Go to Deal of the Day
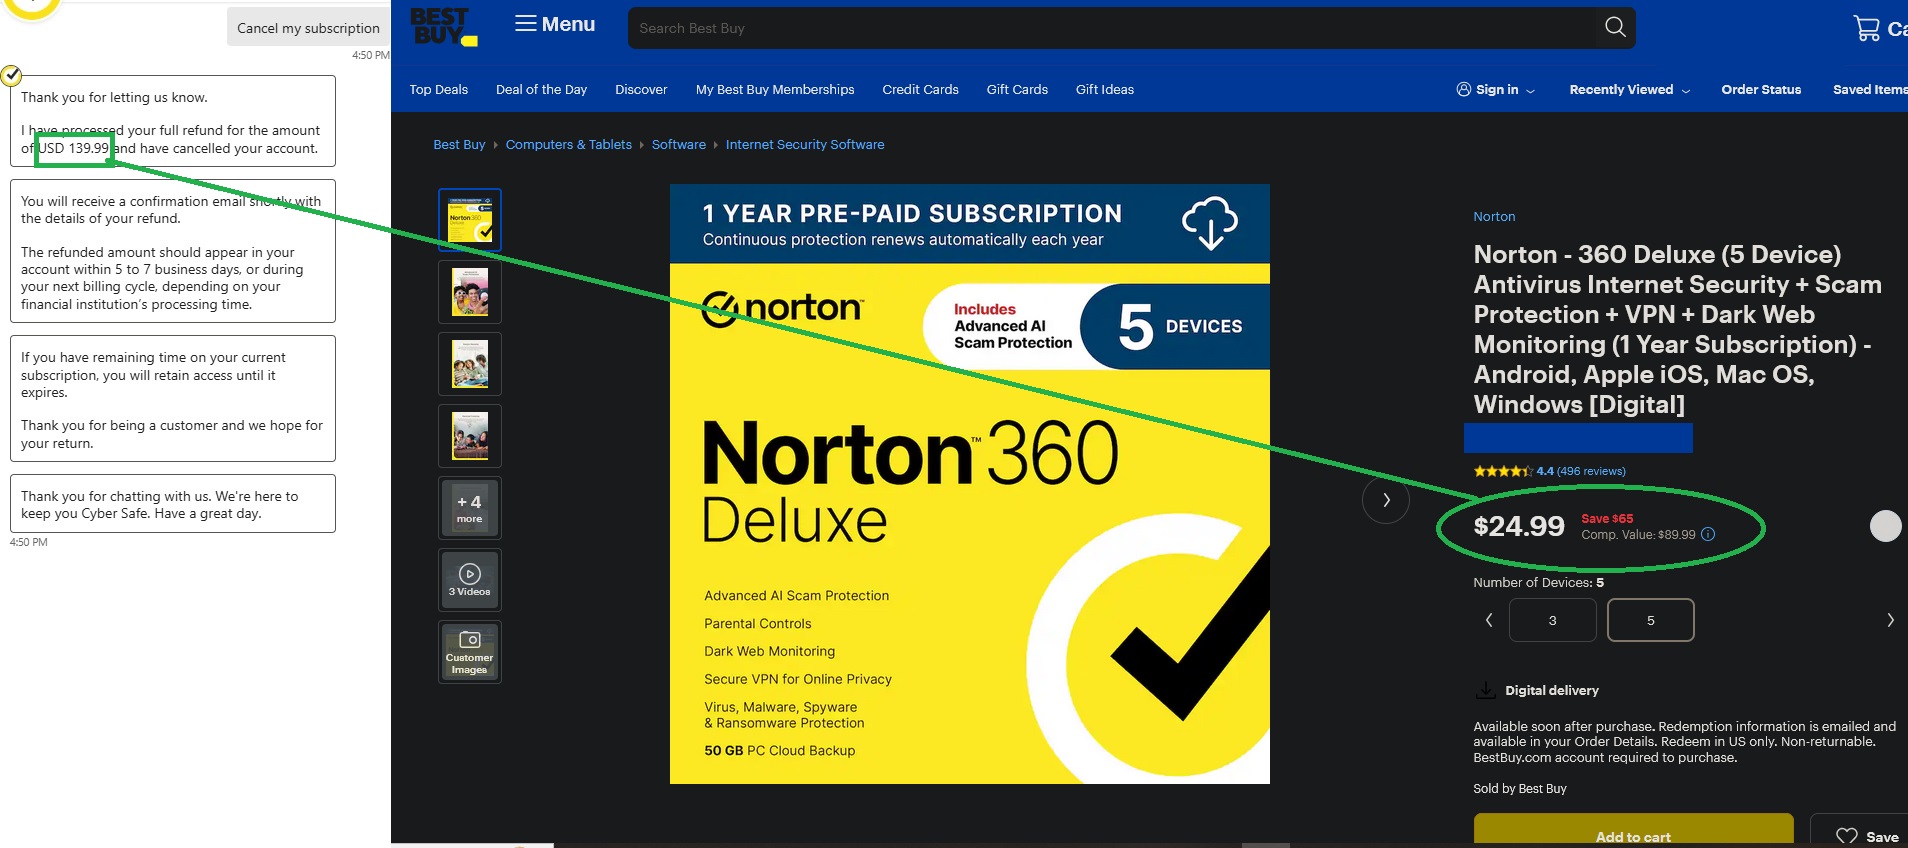Image resolution: width=1908 pixels, height=848 pixels. pyautogui.click(x=541, y=89)
